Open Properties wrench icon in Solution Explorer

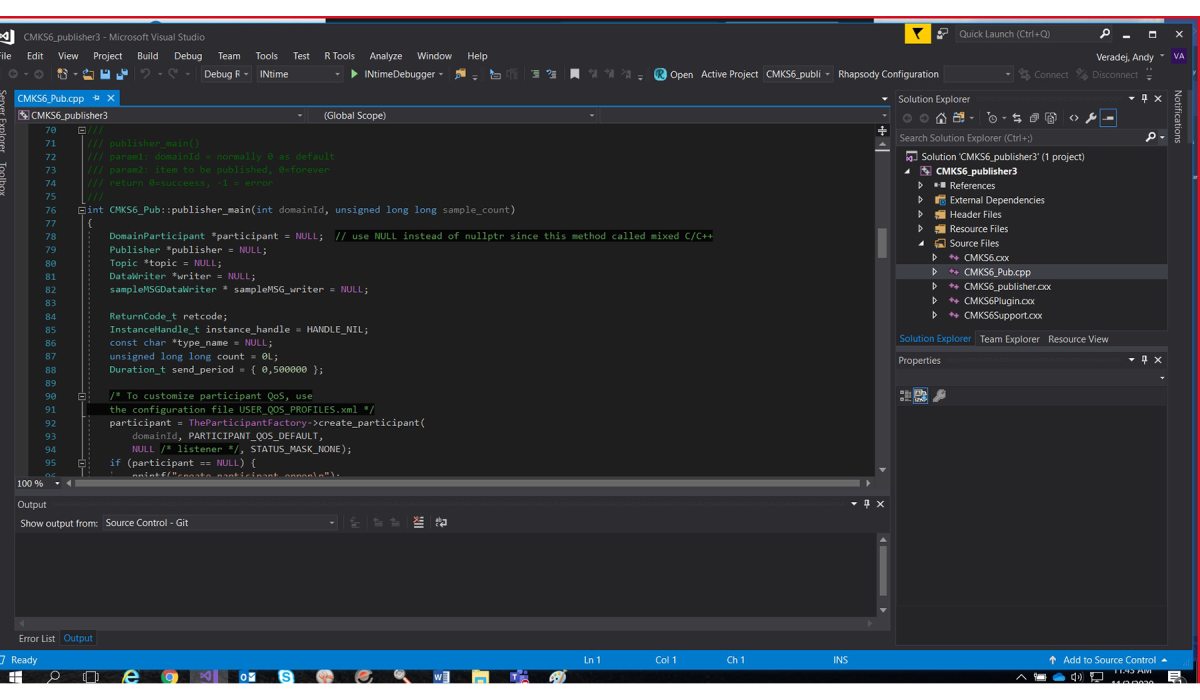click(1091, 118)
